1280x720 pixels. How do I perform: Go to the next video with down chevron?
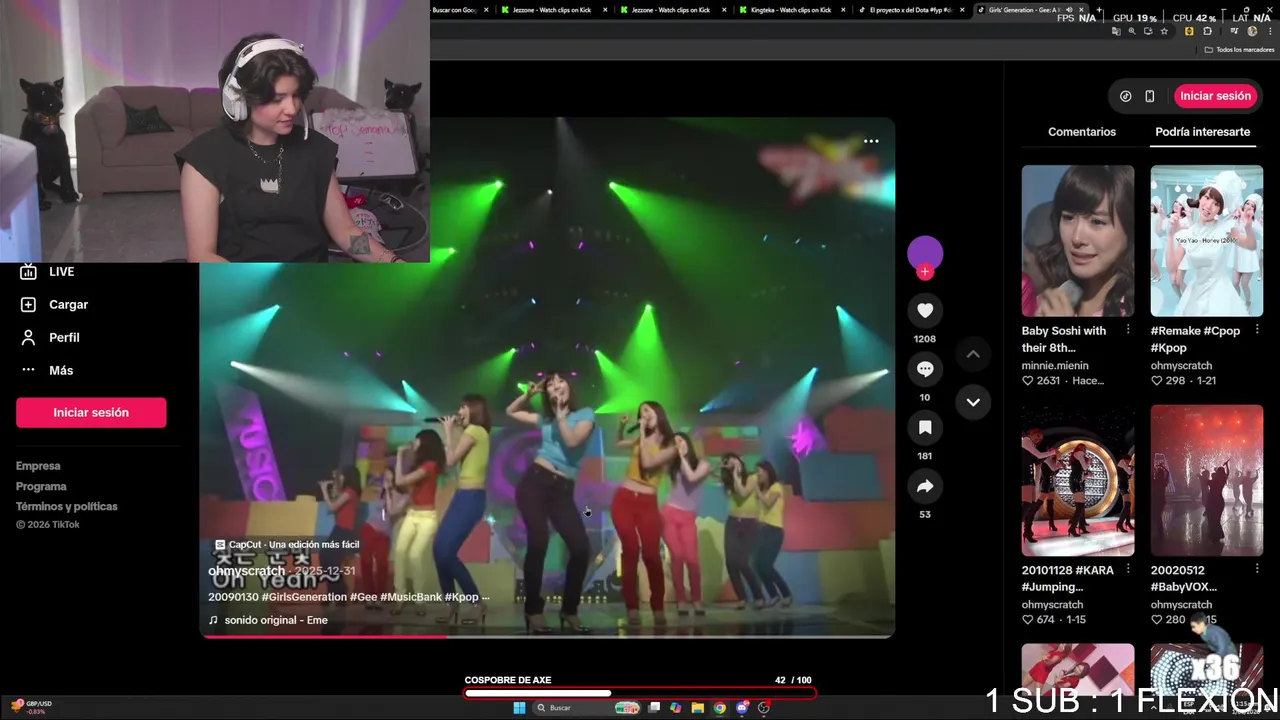[x=973, y=402]
